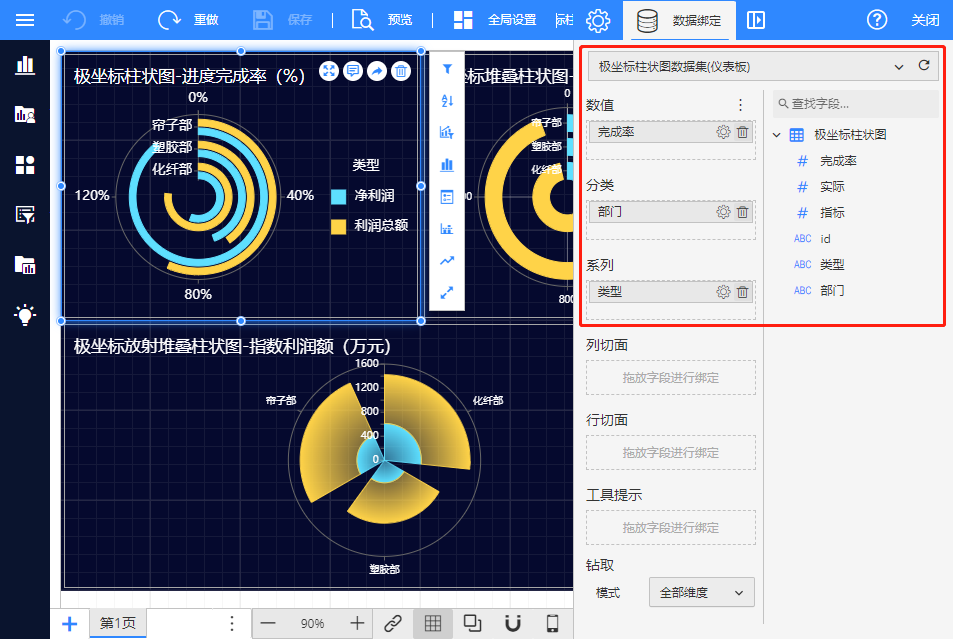Image resolution: width=953 pixels, height=639 pixels.
Task: Click the filter funnel icon in chart toolbar
Action: pyautogui.click(x=447, y=70)
